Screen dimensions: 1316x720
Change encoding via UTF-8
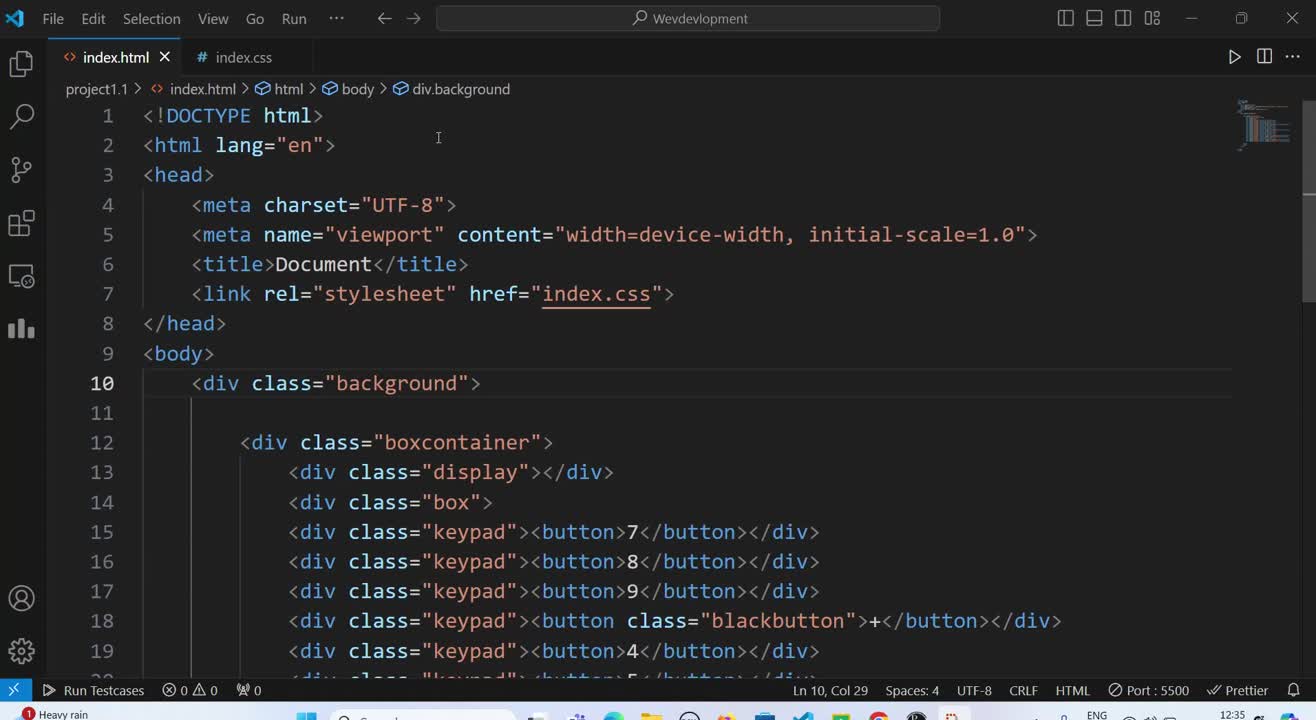(974, 690)
